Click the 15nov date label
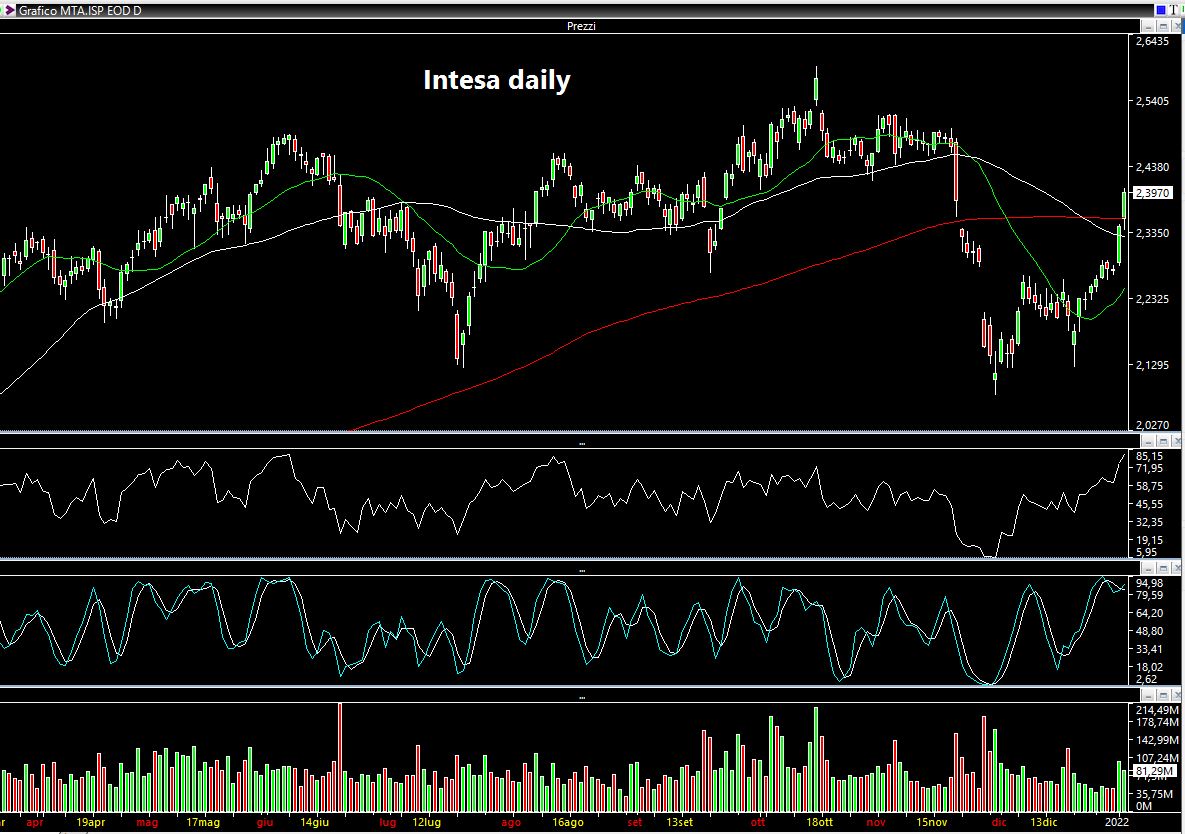This screenshot has height=834, width=1185. pyautogui.click(x=932, y=822)
